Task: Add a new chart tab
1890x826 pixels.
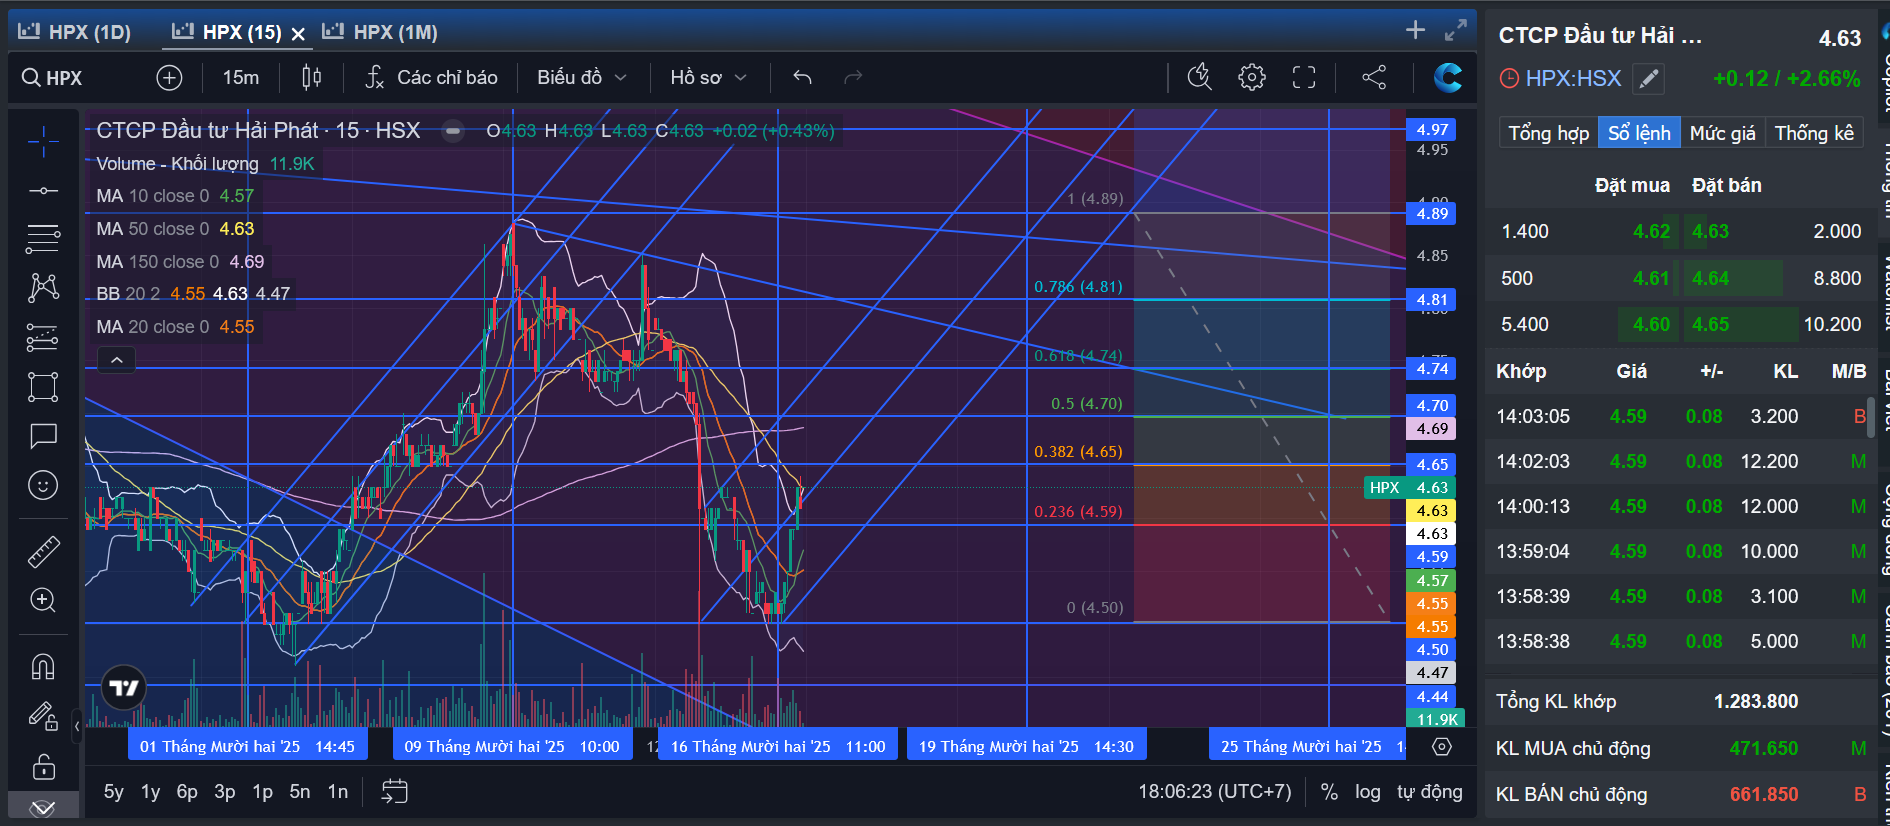Action: pos(1415,30)
